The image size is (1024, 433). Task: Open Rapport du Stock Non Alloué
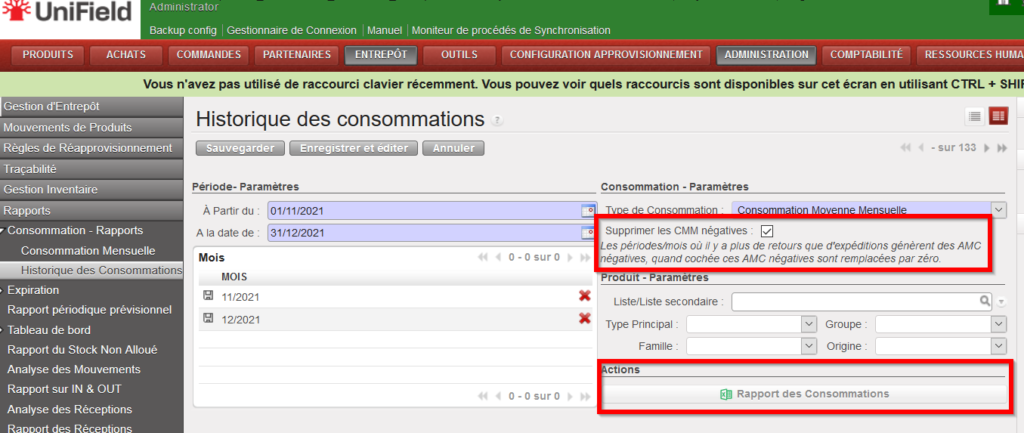[x=82, y=349]
